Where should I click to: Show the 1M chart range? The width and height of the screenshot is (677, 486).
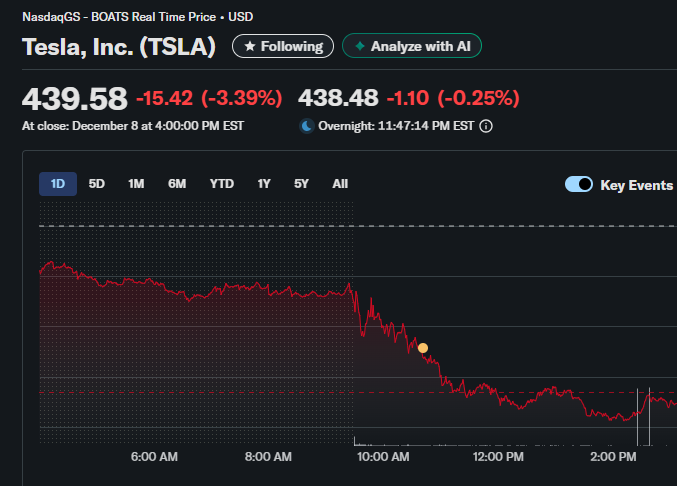pyautogui.click(x=136, y=184)
